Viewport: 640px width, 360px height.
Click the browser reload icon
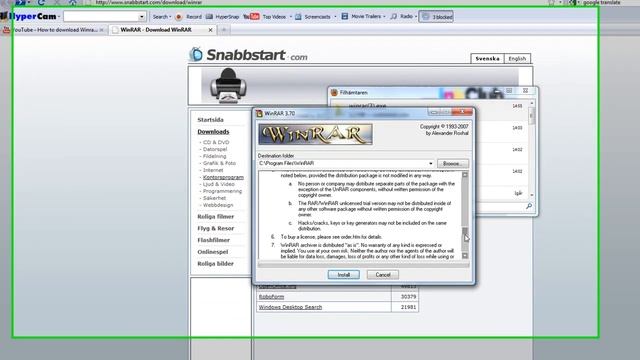point(41,2)
